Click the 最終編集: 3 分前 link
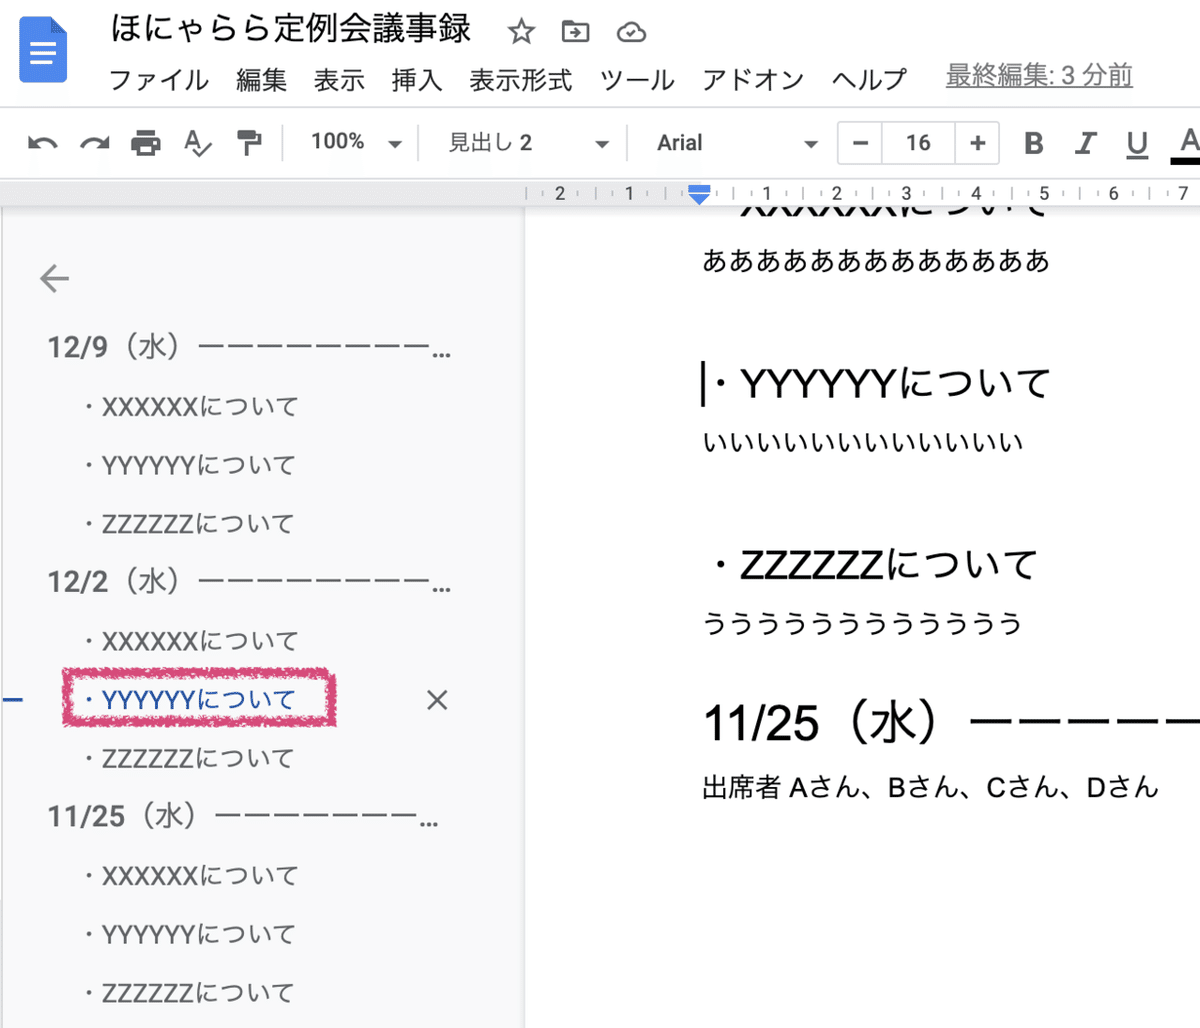This screenshot has width=1200, height=1028. (x=1038, y=75)
